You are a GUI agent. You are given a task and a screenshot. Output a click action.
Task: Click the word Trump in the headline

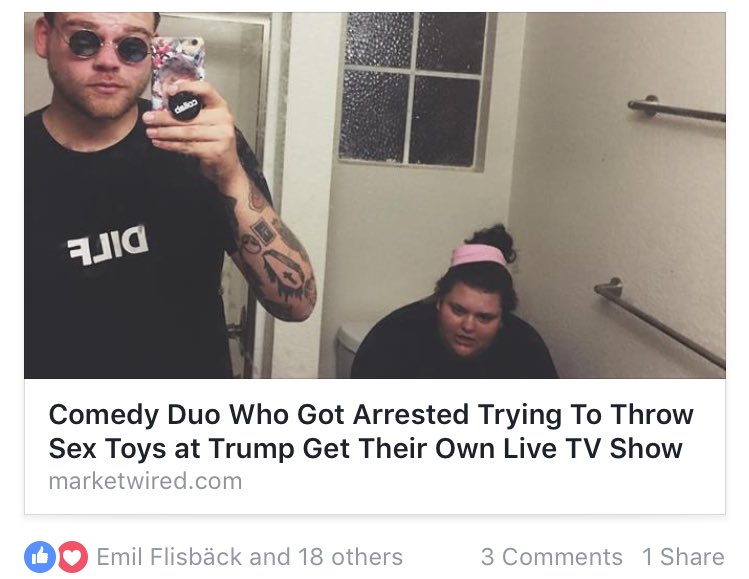[251, 449]
